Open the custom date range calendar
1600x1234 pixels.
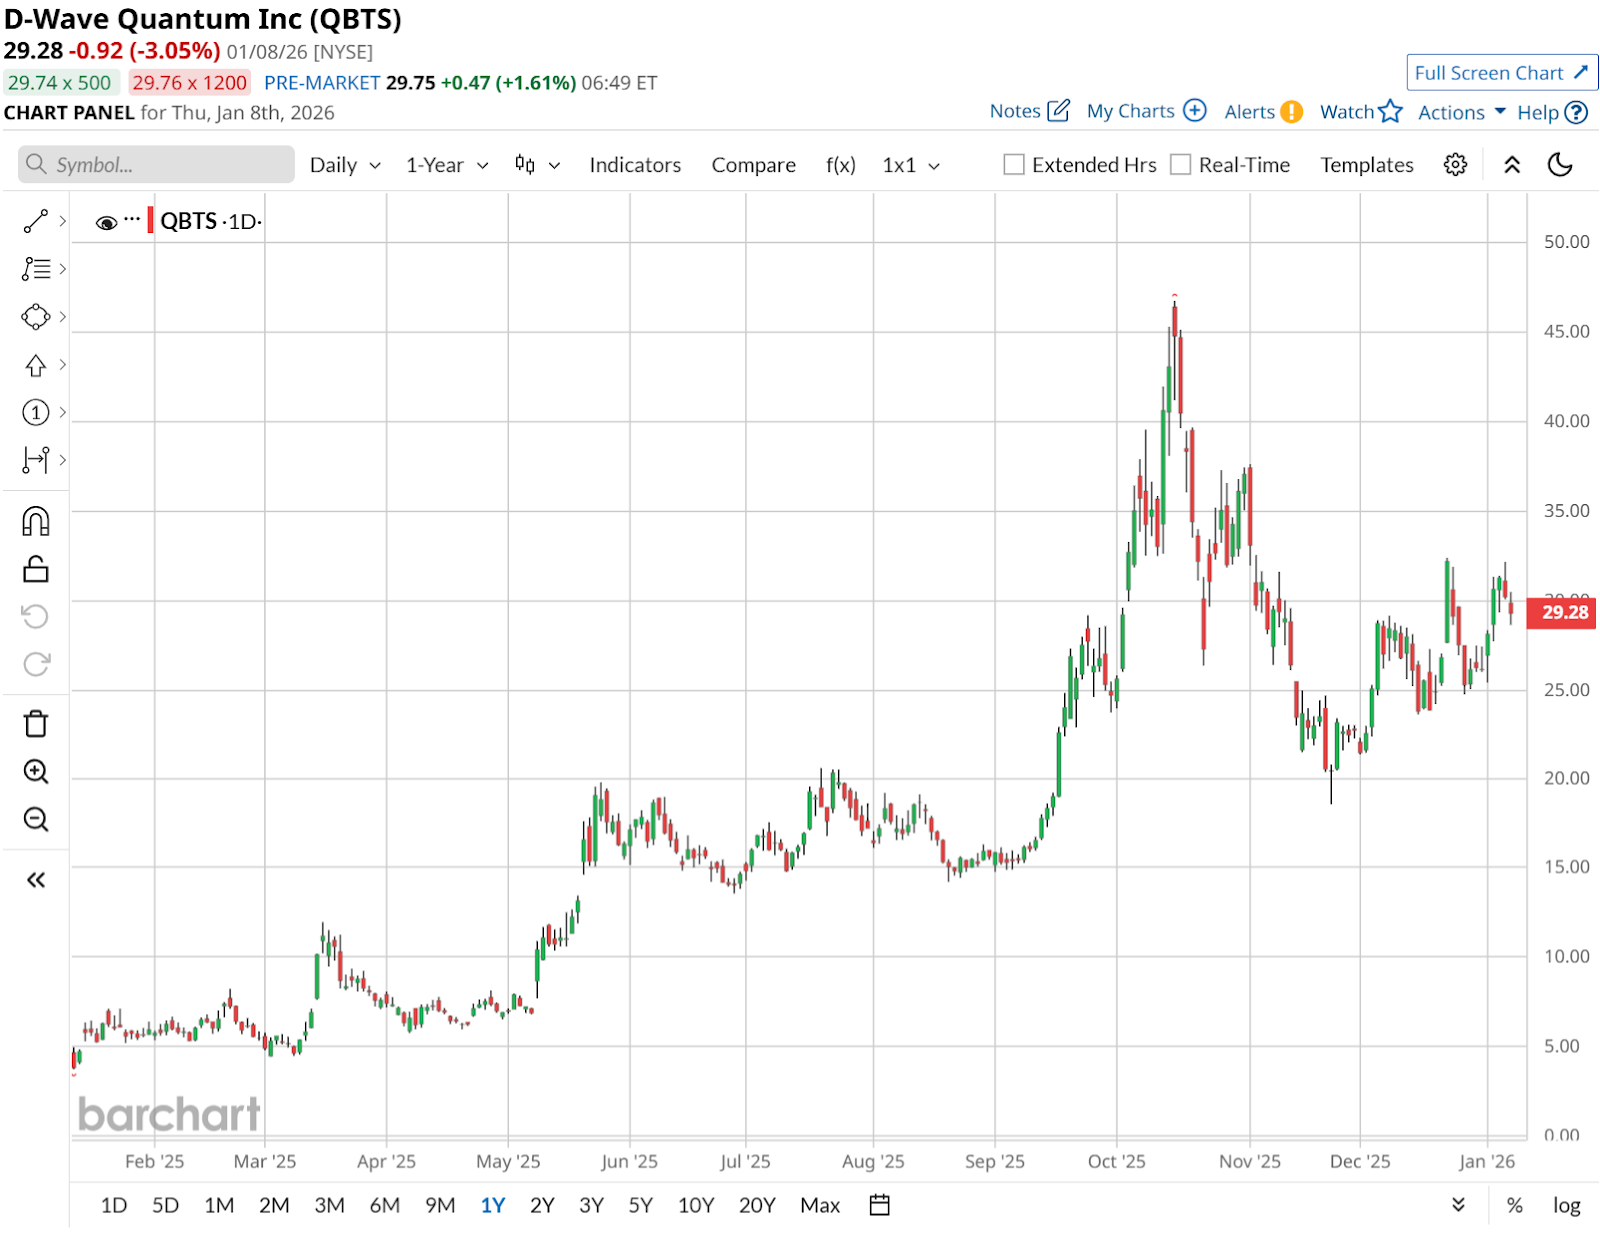[880, 1205]
